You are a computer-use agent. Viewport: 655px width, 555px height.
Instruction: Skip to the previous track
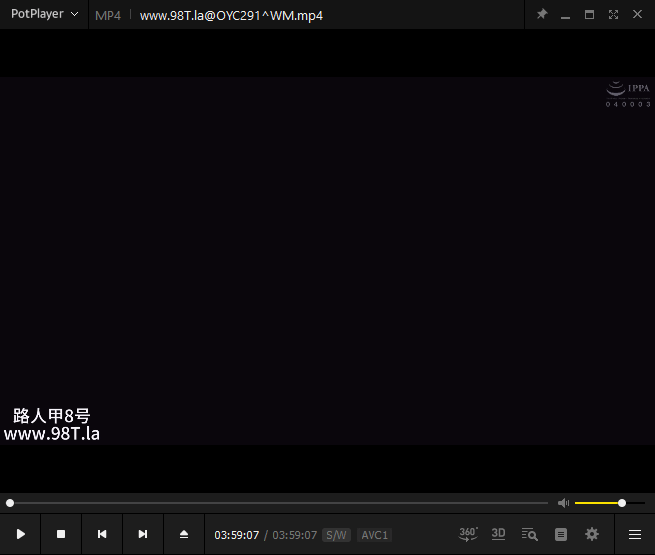coord(102,535)
